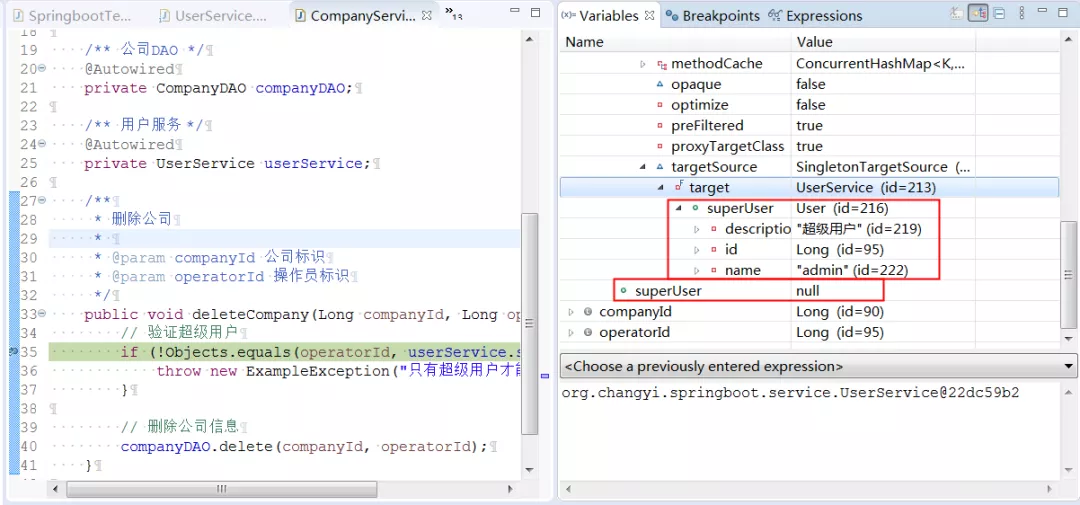
Task: Expand the methodCache variable
Action: click(643, 64)
